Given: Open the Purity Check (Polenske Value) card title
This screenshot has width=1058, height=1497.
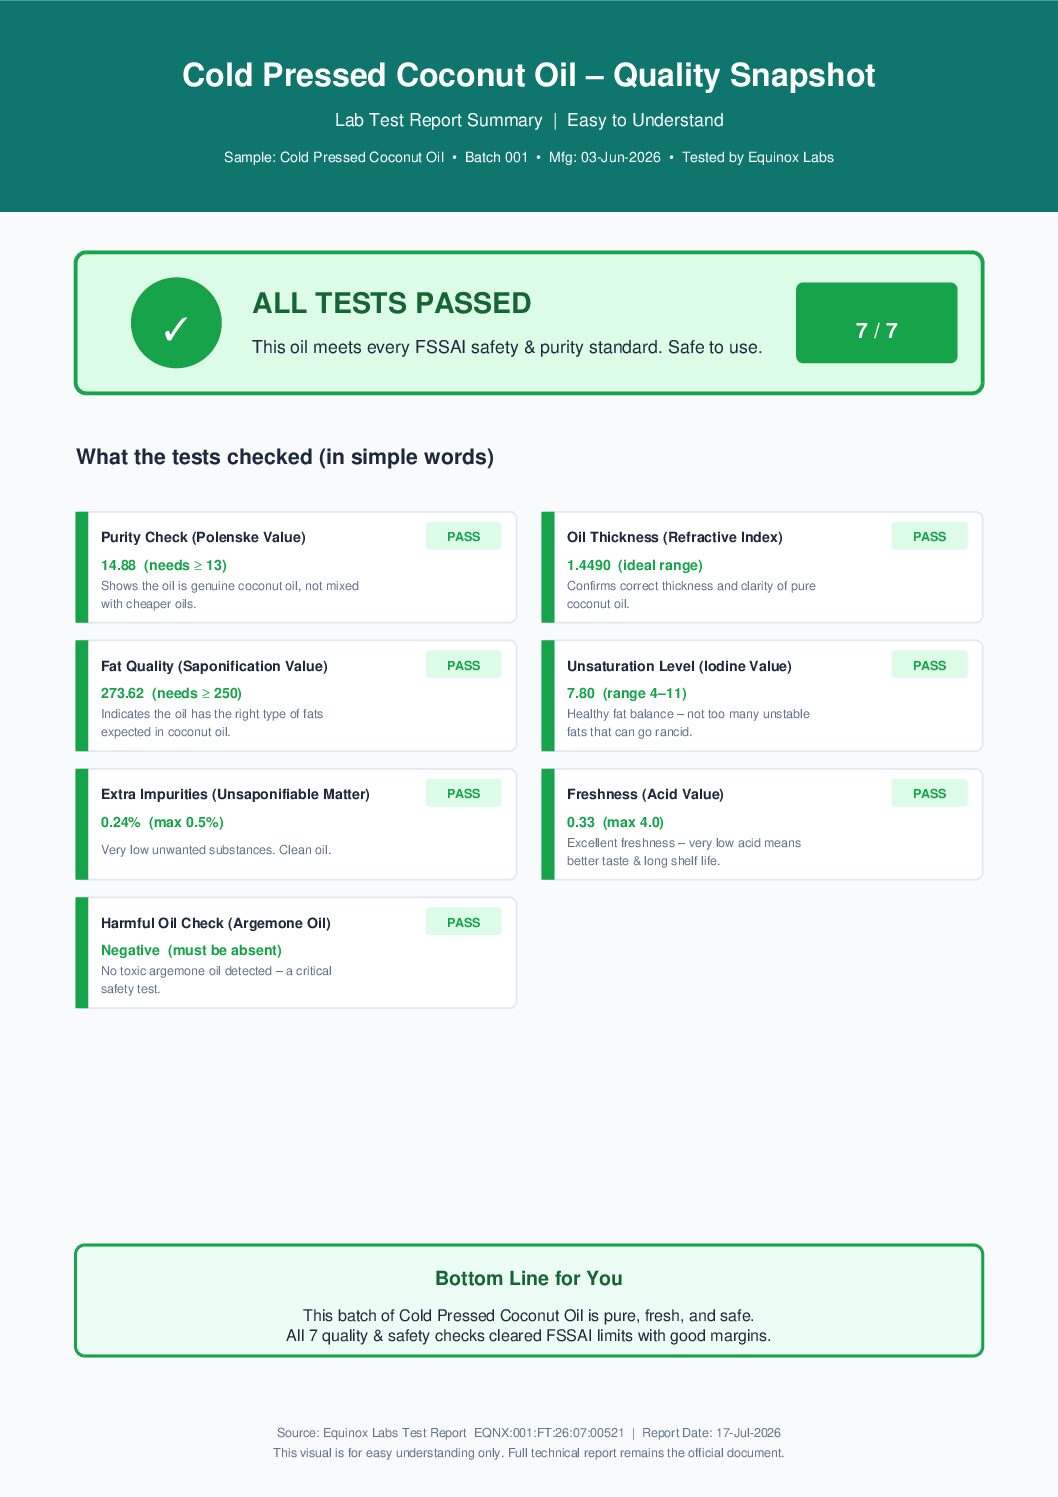Looking at the screenshot, I should (x=203, y=537).
